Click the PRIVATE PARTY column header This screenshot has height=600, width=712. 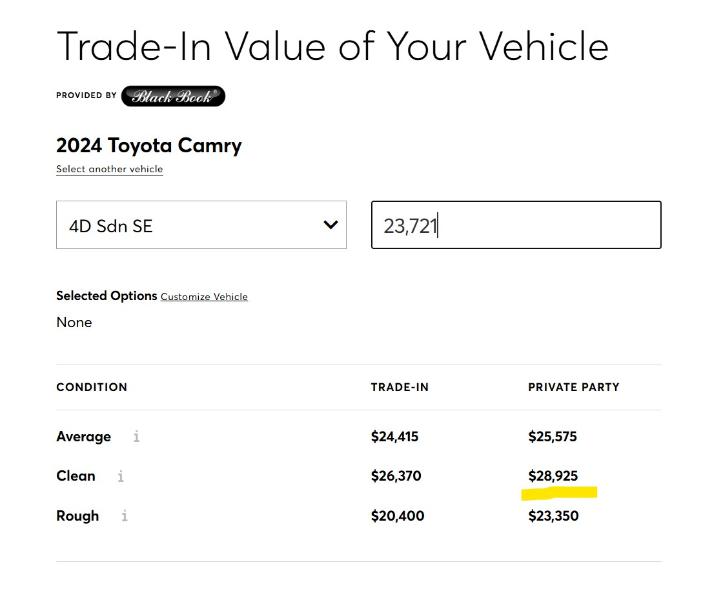573,387
